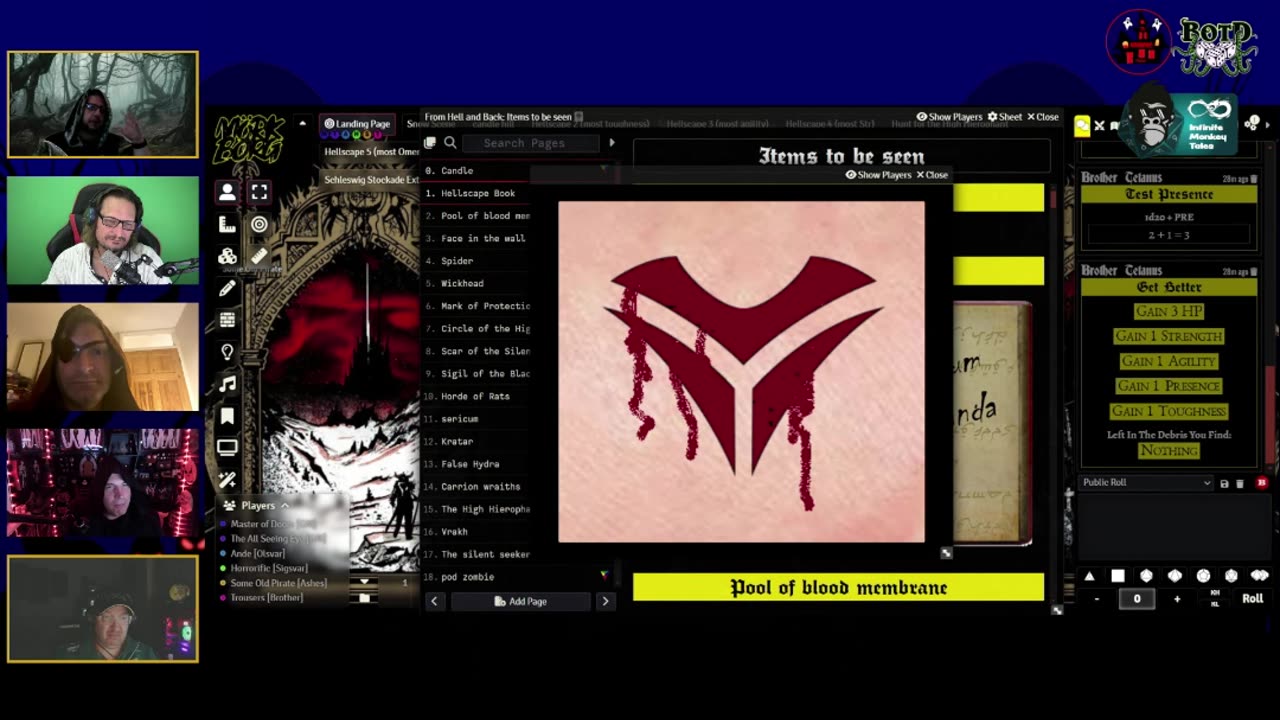Click the roll modifier number field
Image resolution: width=1280 pixels, height=720 pixels.
coord(1137,599)
